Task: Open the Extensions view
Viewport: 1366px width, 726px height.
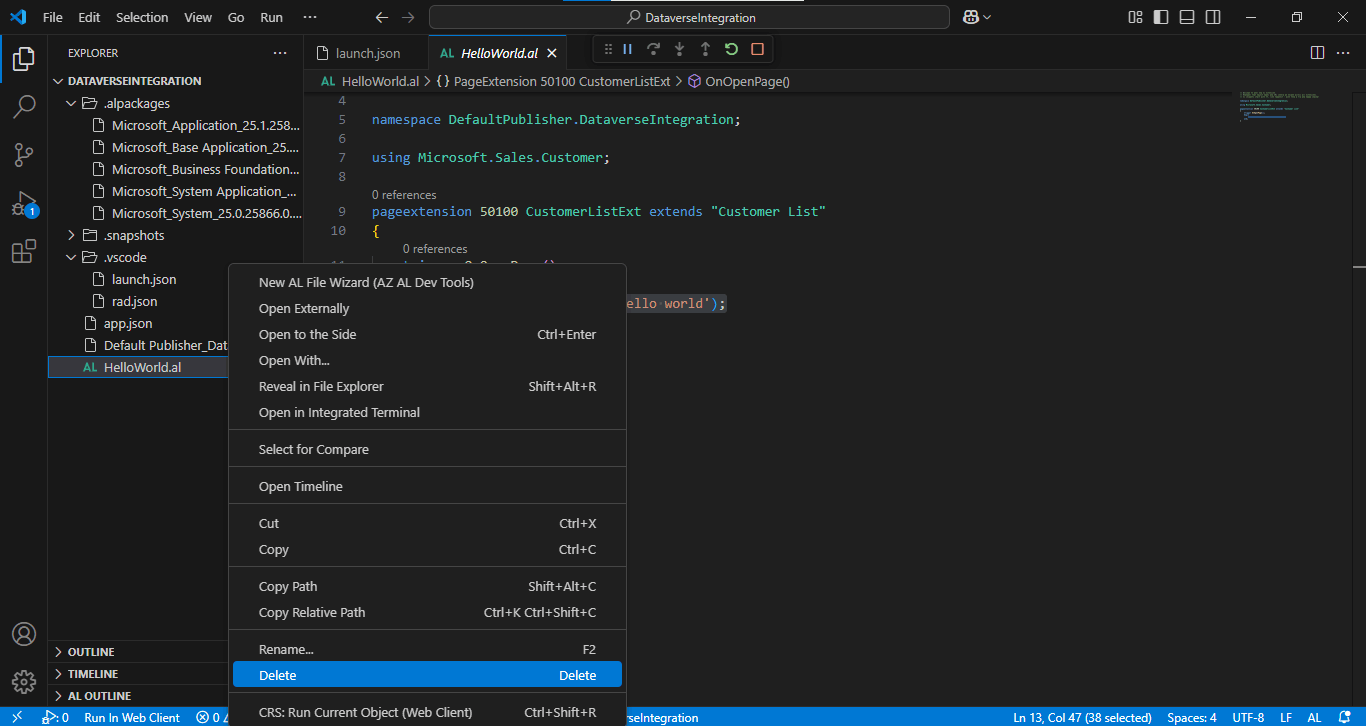Action: coord(24,252)
